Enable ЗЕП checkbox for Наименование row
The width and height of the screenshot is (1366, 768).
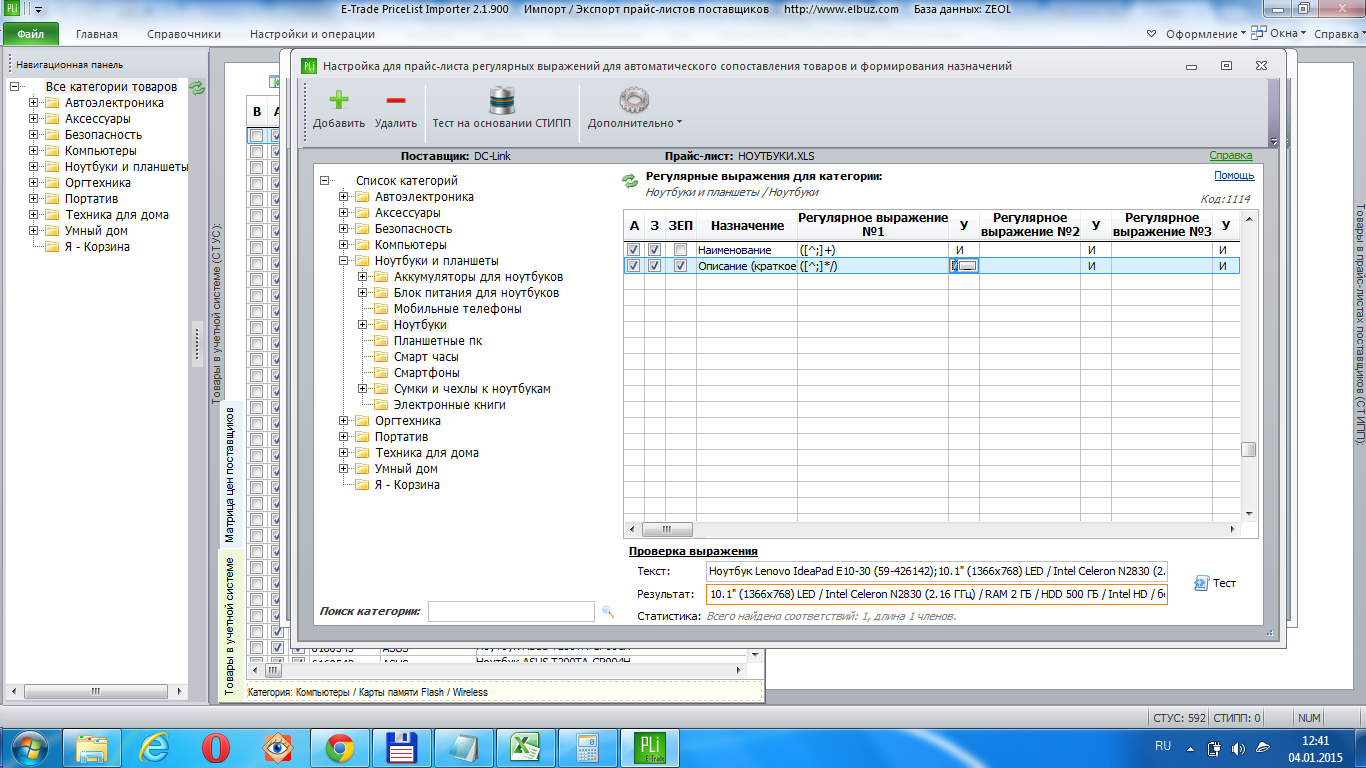680,250
